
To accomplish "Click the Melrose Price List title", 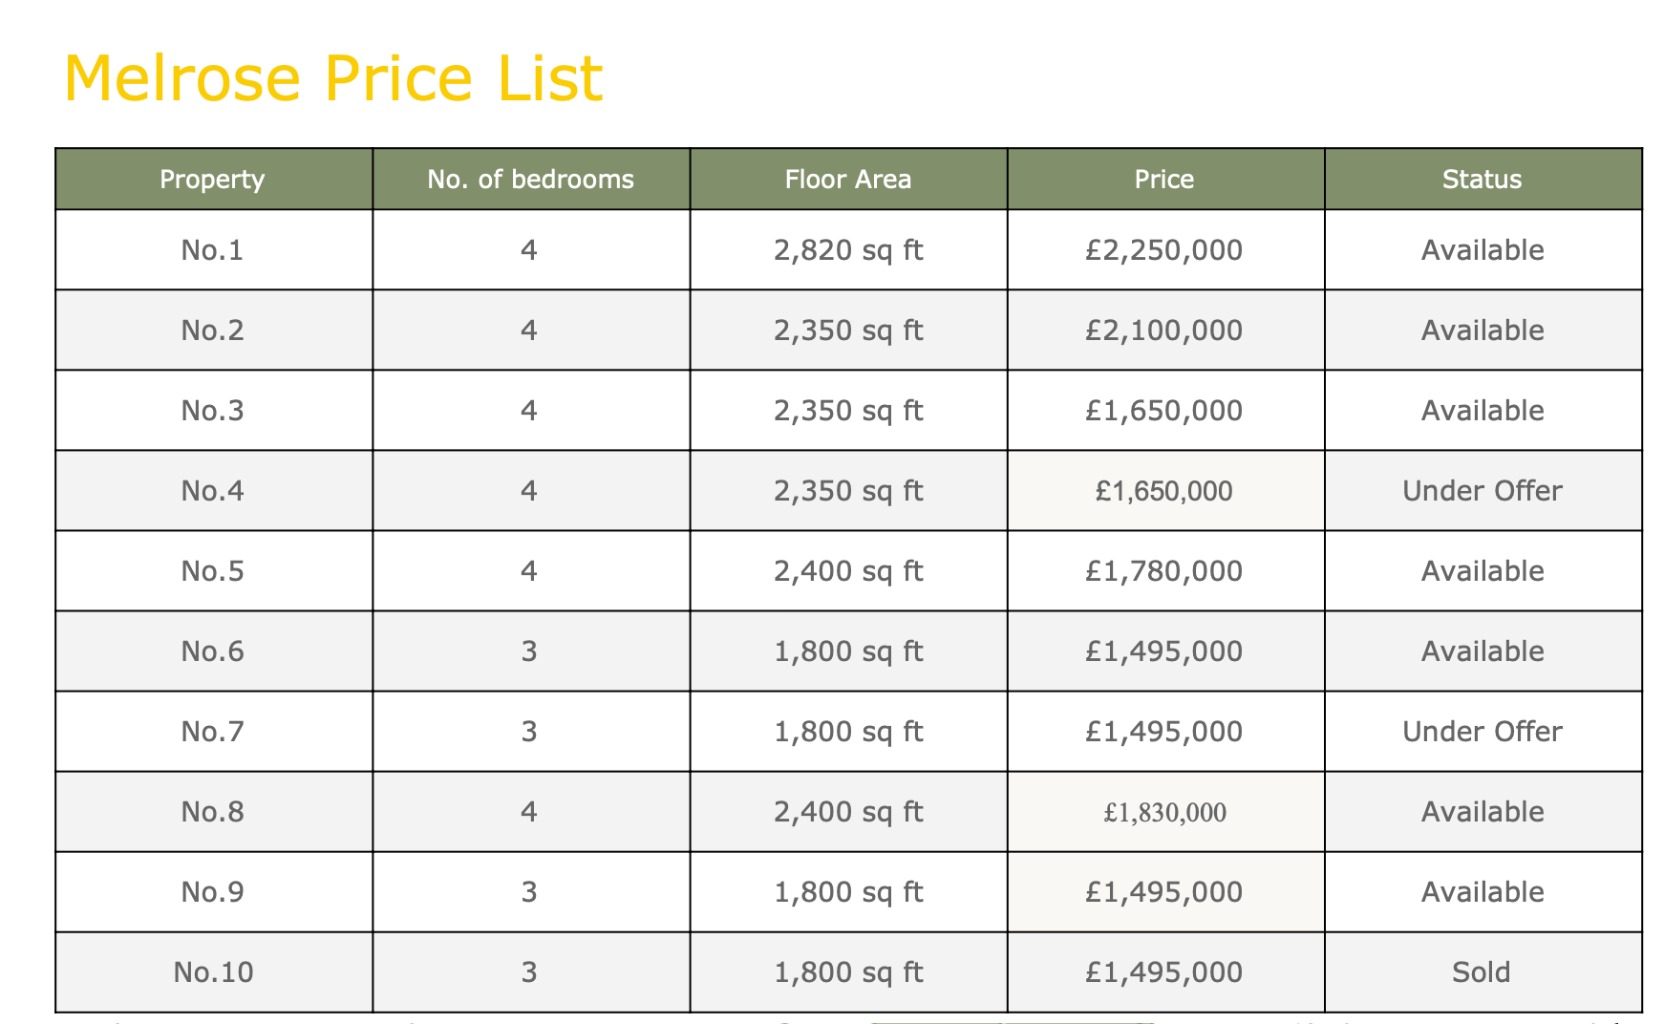I will [334, 78].
